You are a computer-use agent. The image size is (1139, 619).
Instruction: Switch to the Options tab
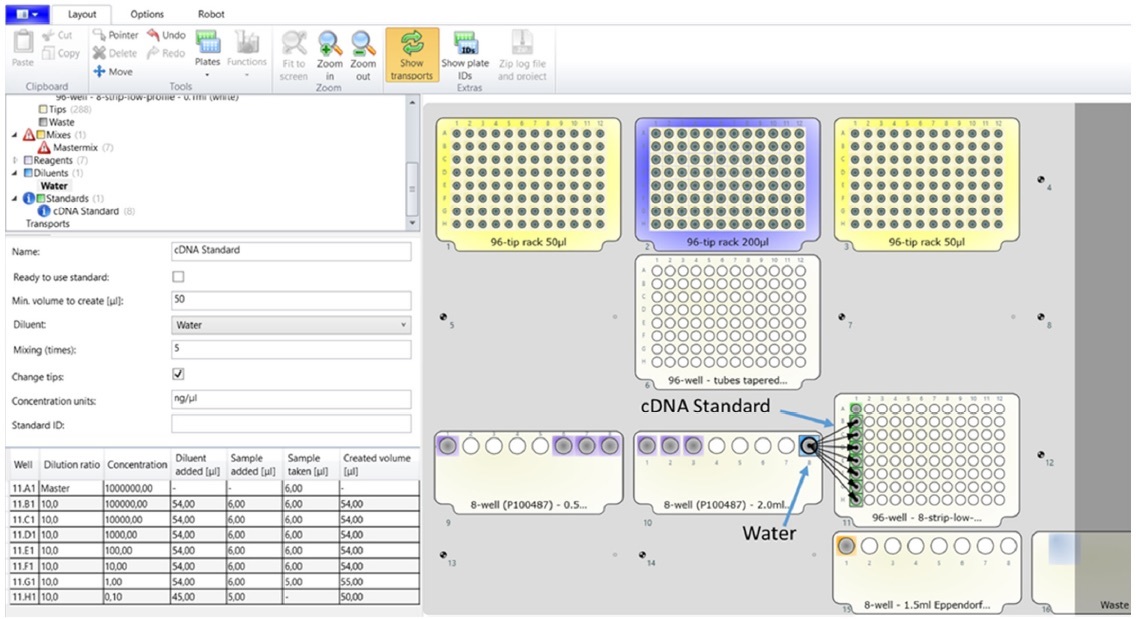tap(147, 14)
